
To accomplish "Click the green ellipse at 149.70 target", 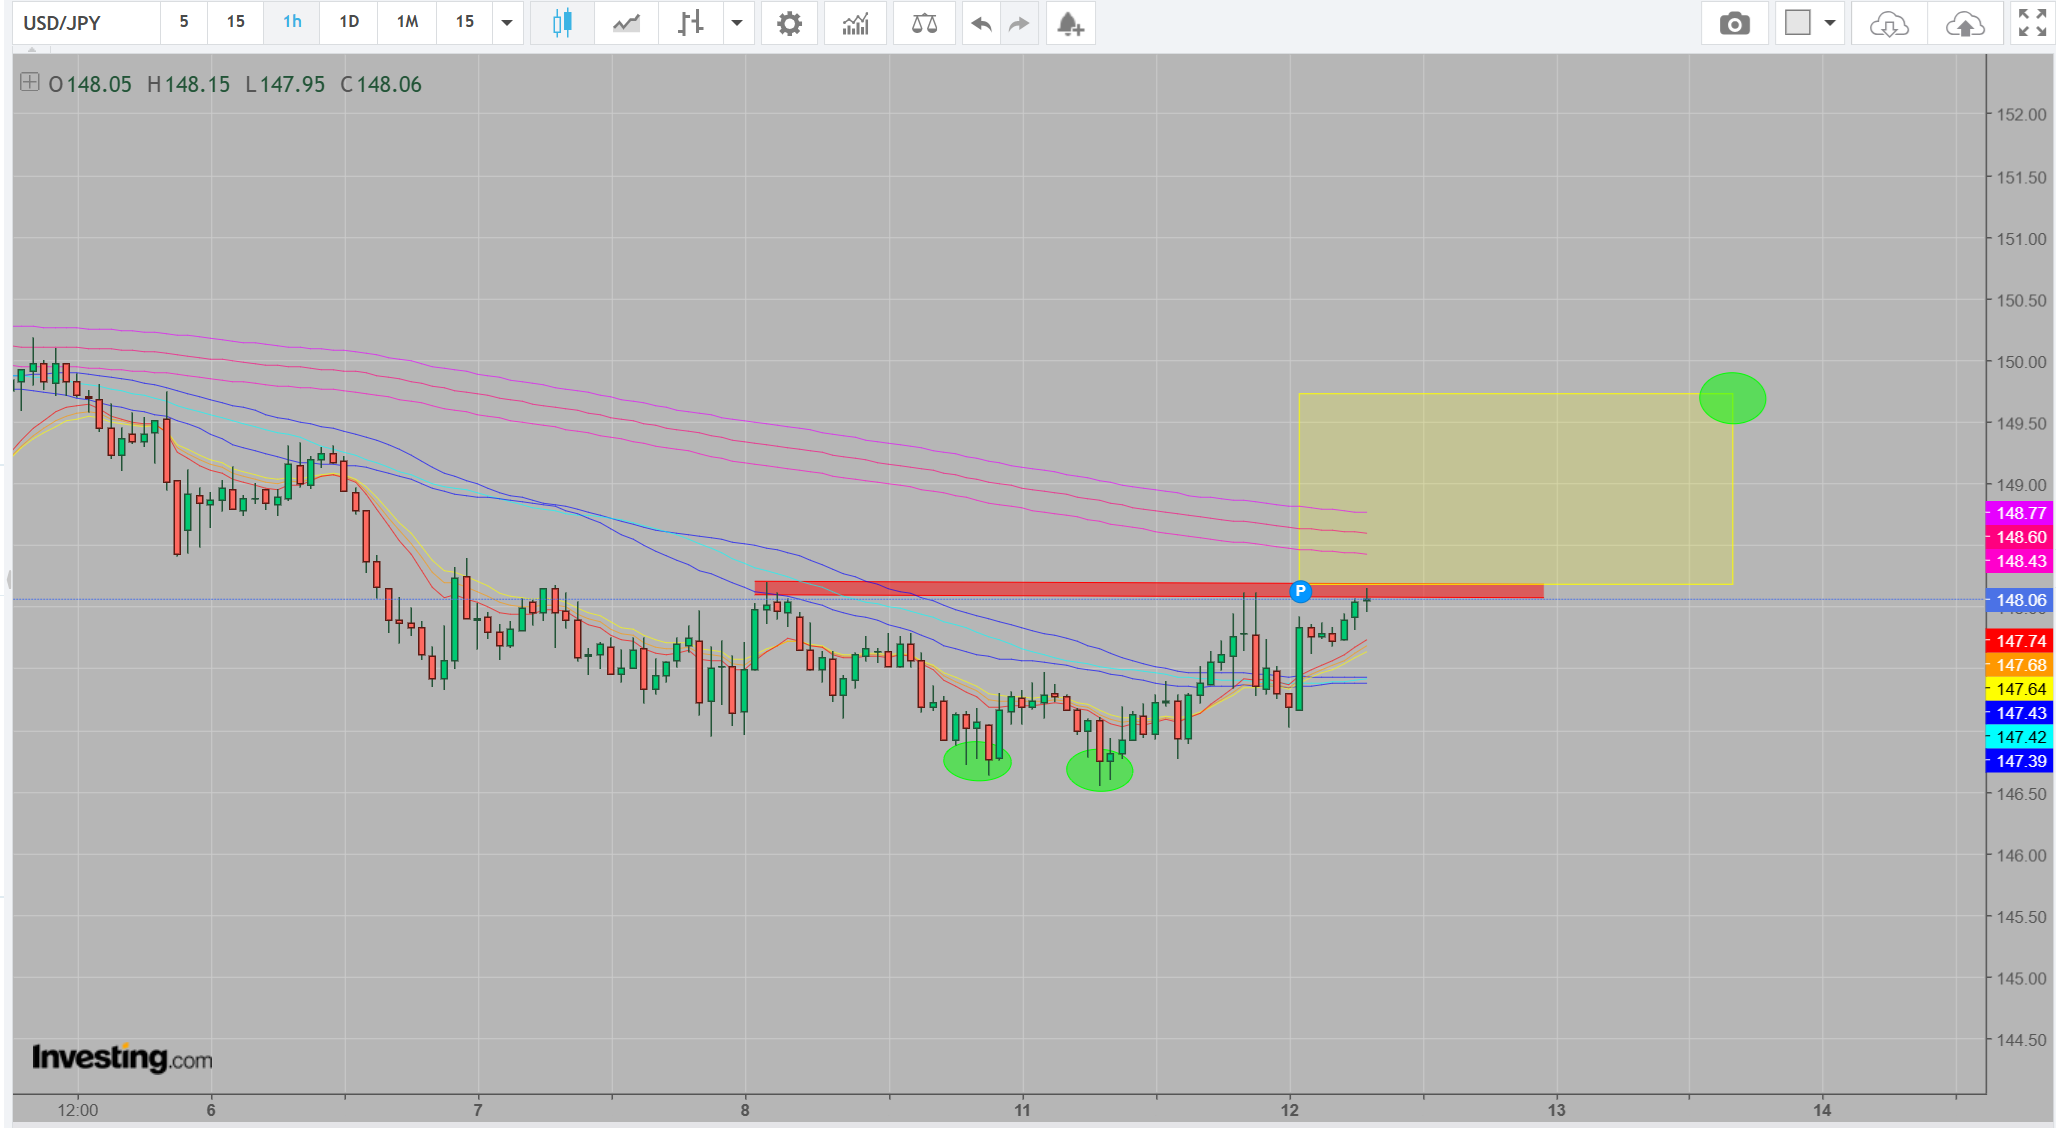I will pos(1733,398).
